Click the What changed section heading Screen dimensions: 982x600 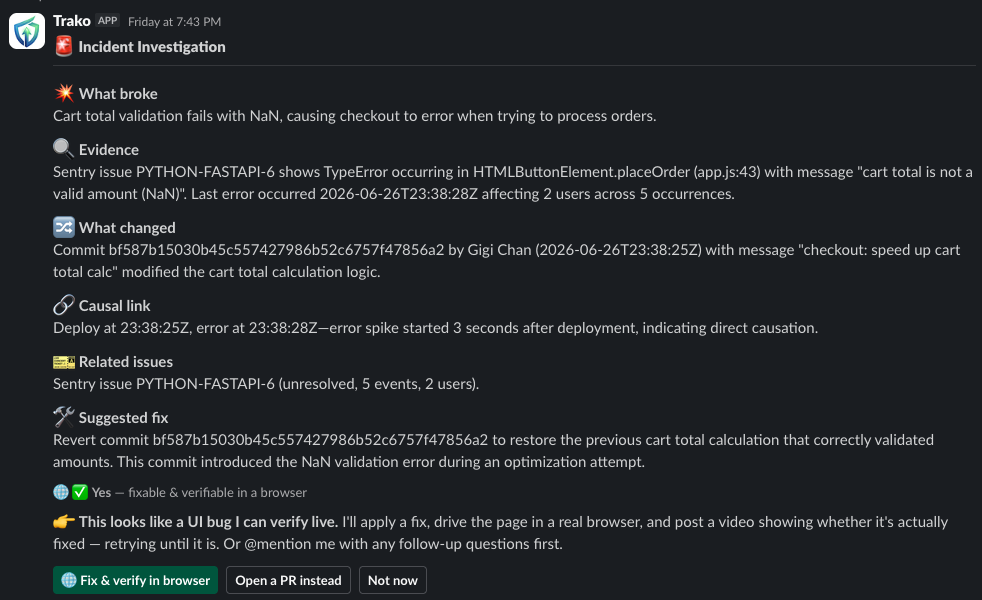click(x=127, y=227)
